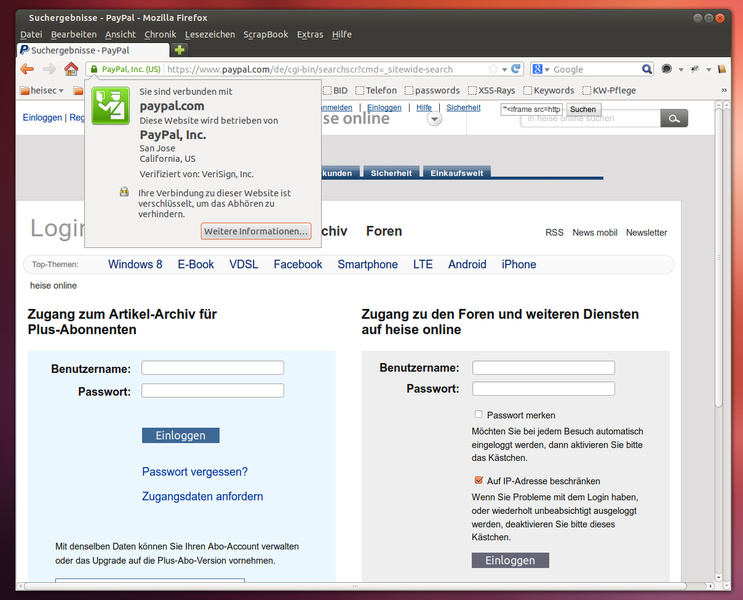Image resolution: width=743 pixels, height=600 pixels.
Task: Click the Suchen button
Action: tap(583, 109)
